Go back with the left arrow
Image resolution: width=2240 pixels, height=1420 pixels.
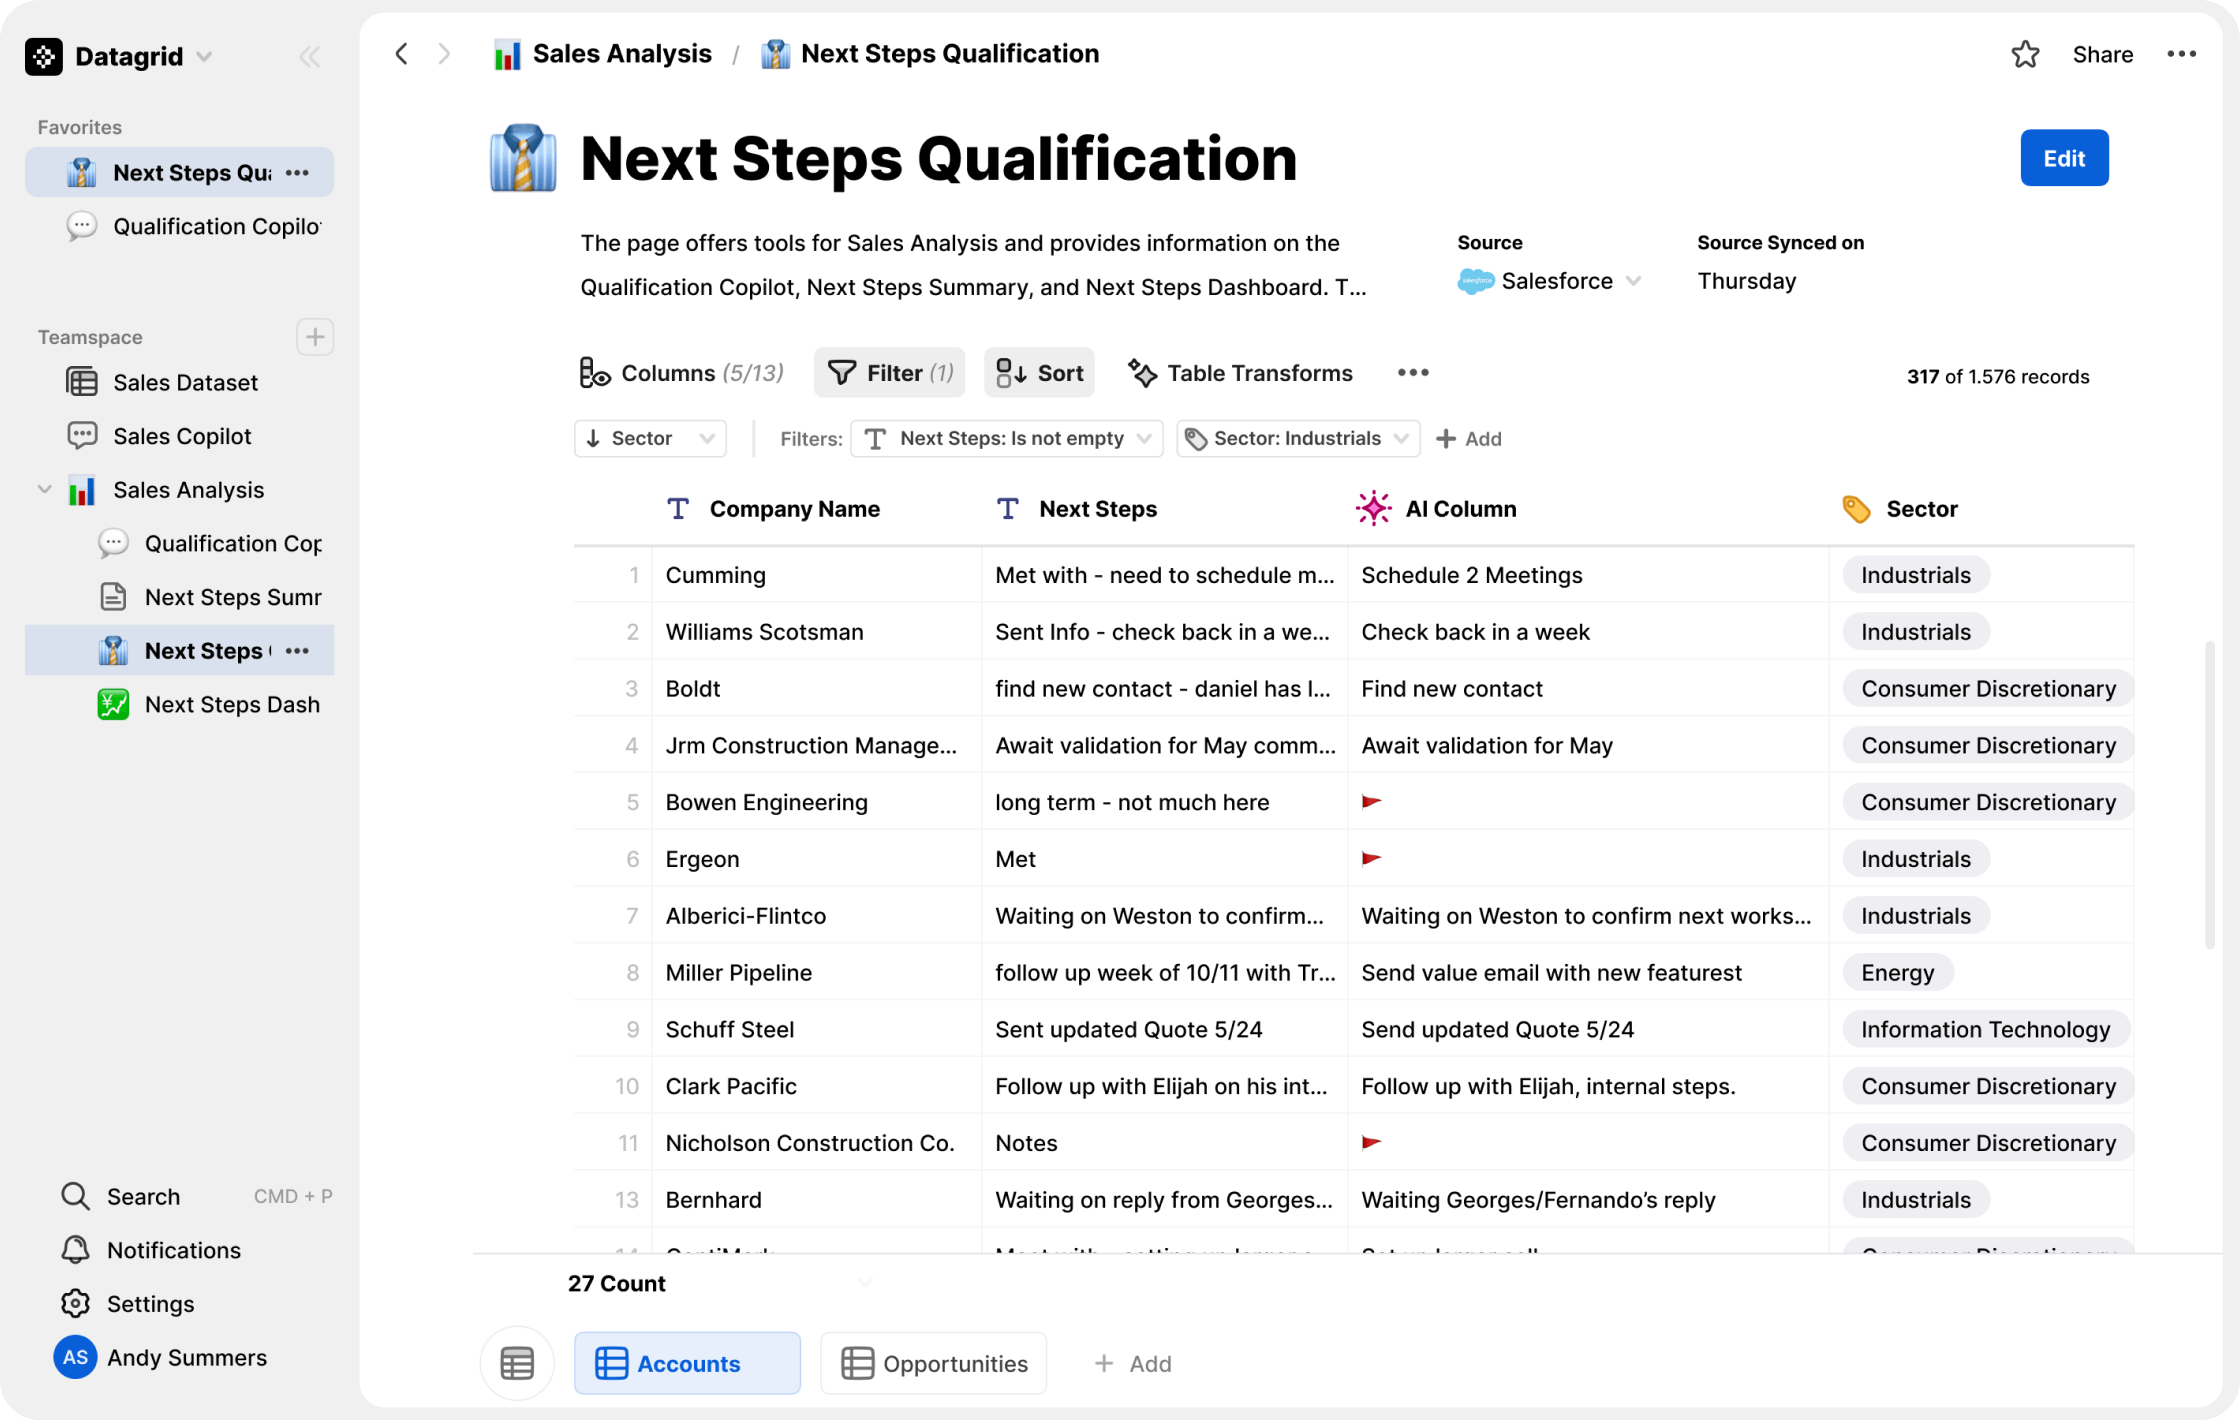point(402,54)
